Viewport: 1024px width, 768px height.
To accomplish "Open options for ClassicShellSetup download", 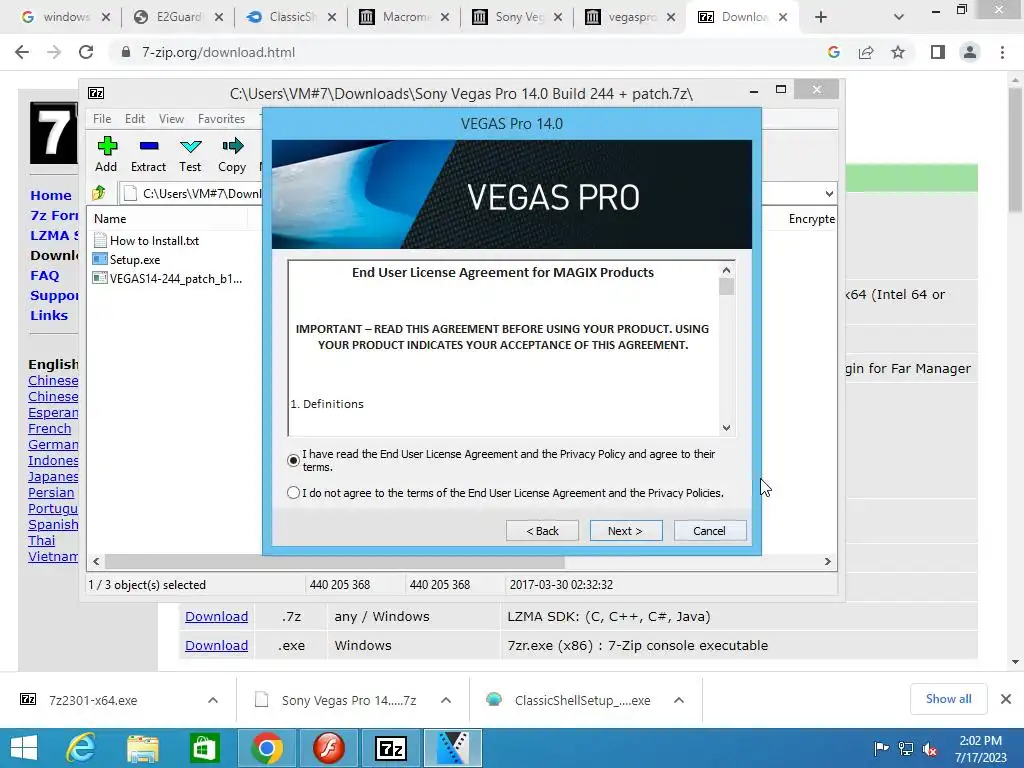I will click(x=679, y=700).
